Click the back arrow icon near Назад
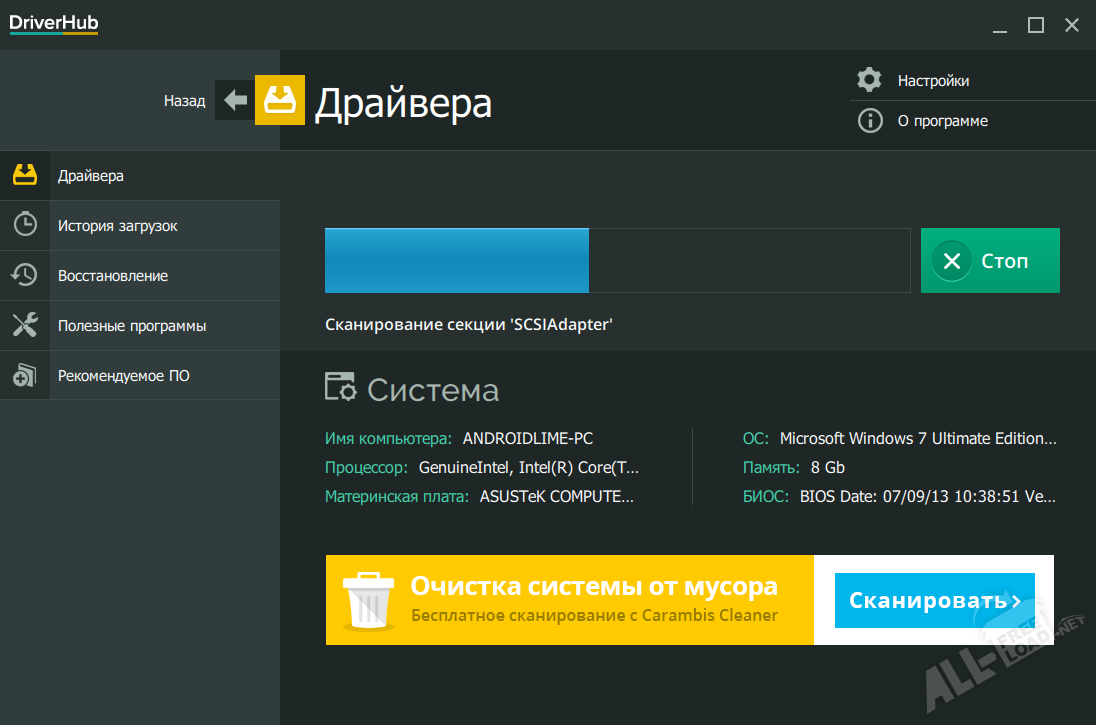 [x=235, y=100]
